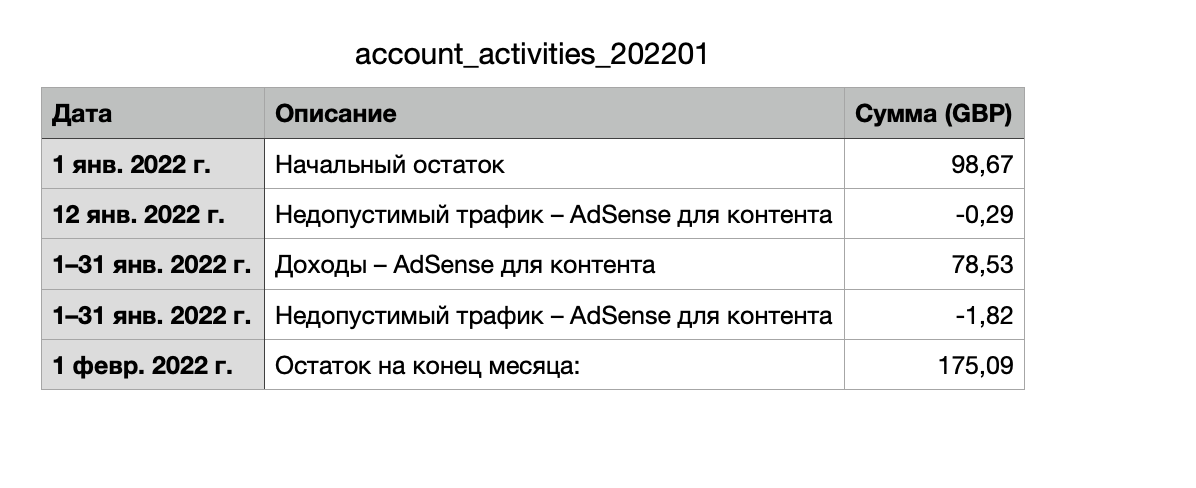Select the Описание column header
Viewport: 1196px width, 488px height.
[x=554, y=113]
